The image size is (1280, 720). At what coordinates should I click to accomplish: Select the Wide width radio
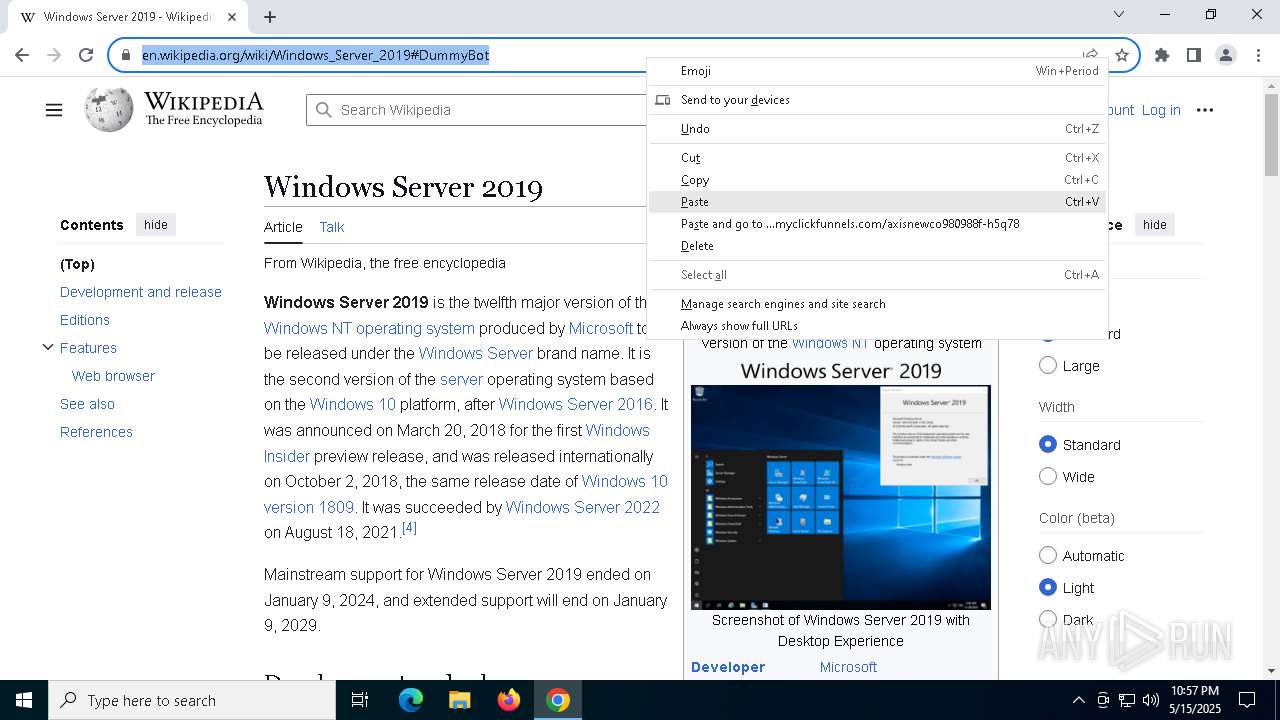(x=1048, y=477)
